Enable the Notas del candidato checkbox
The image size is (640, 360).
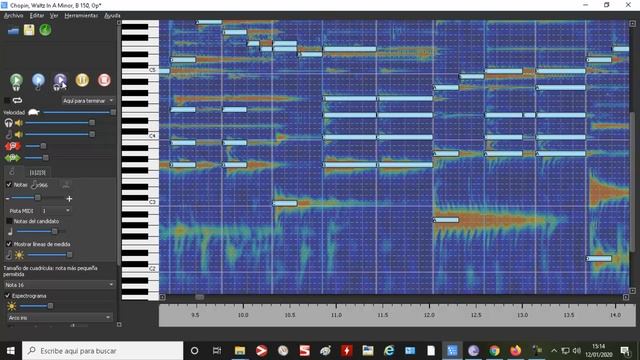pyautogui.click(x=9, y=221)
